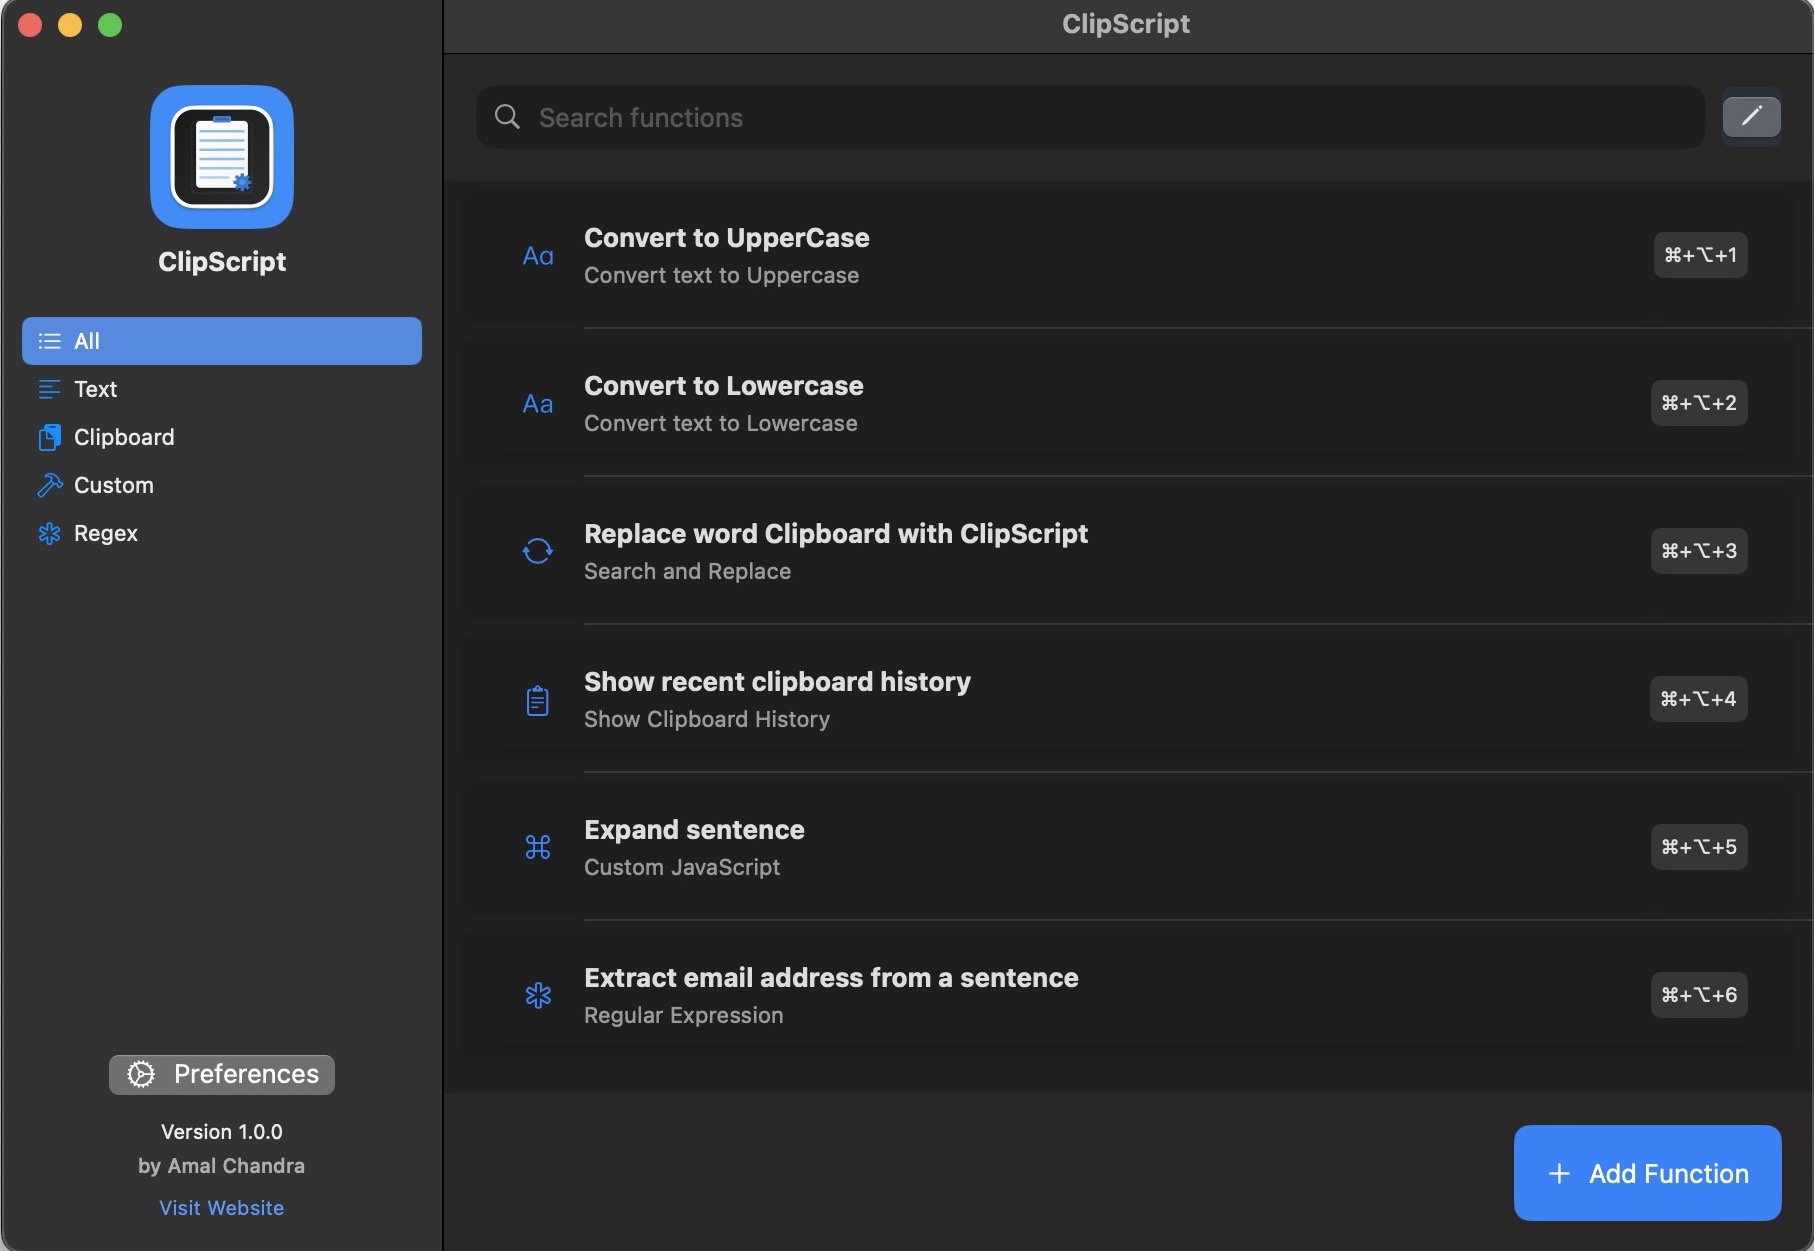Select the Convert to Lowercase title
1814x1251 pixels.
click(724, 386)
